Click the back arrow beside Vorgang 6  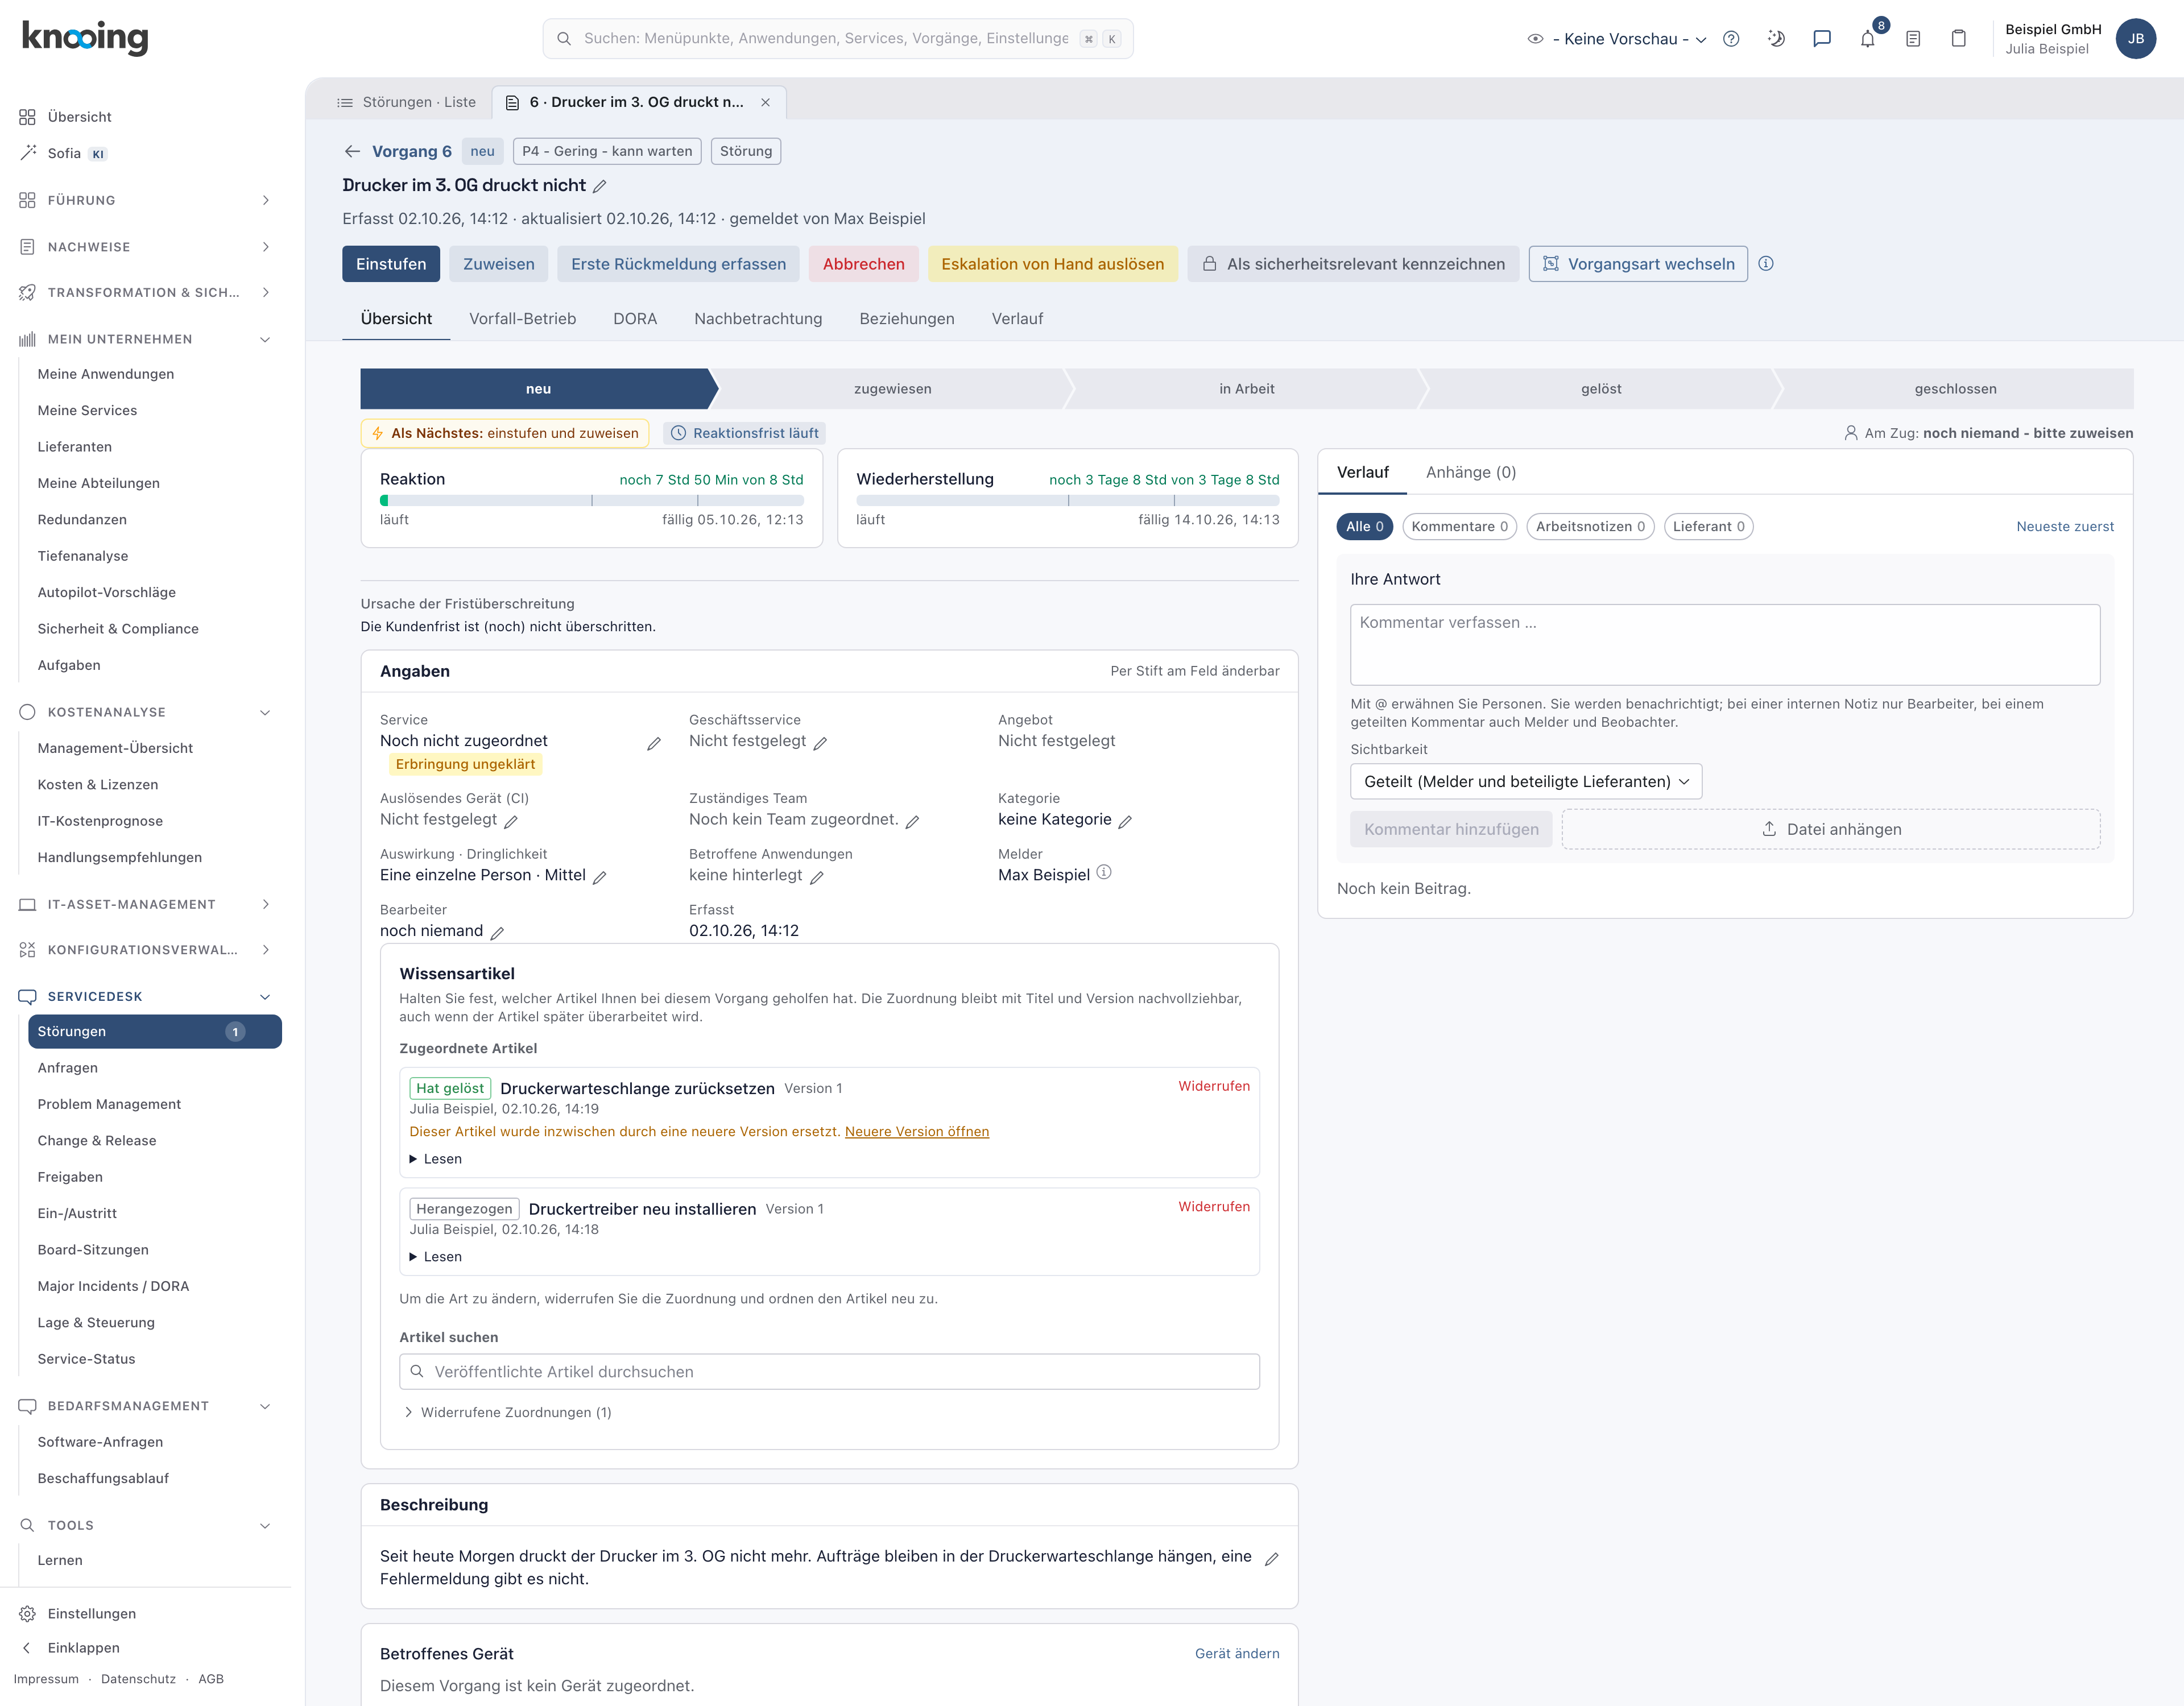click(x=352, y=151)
